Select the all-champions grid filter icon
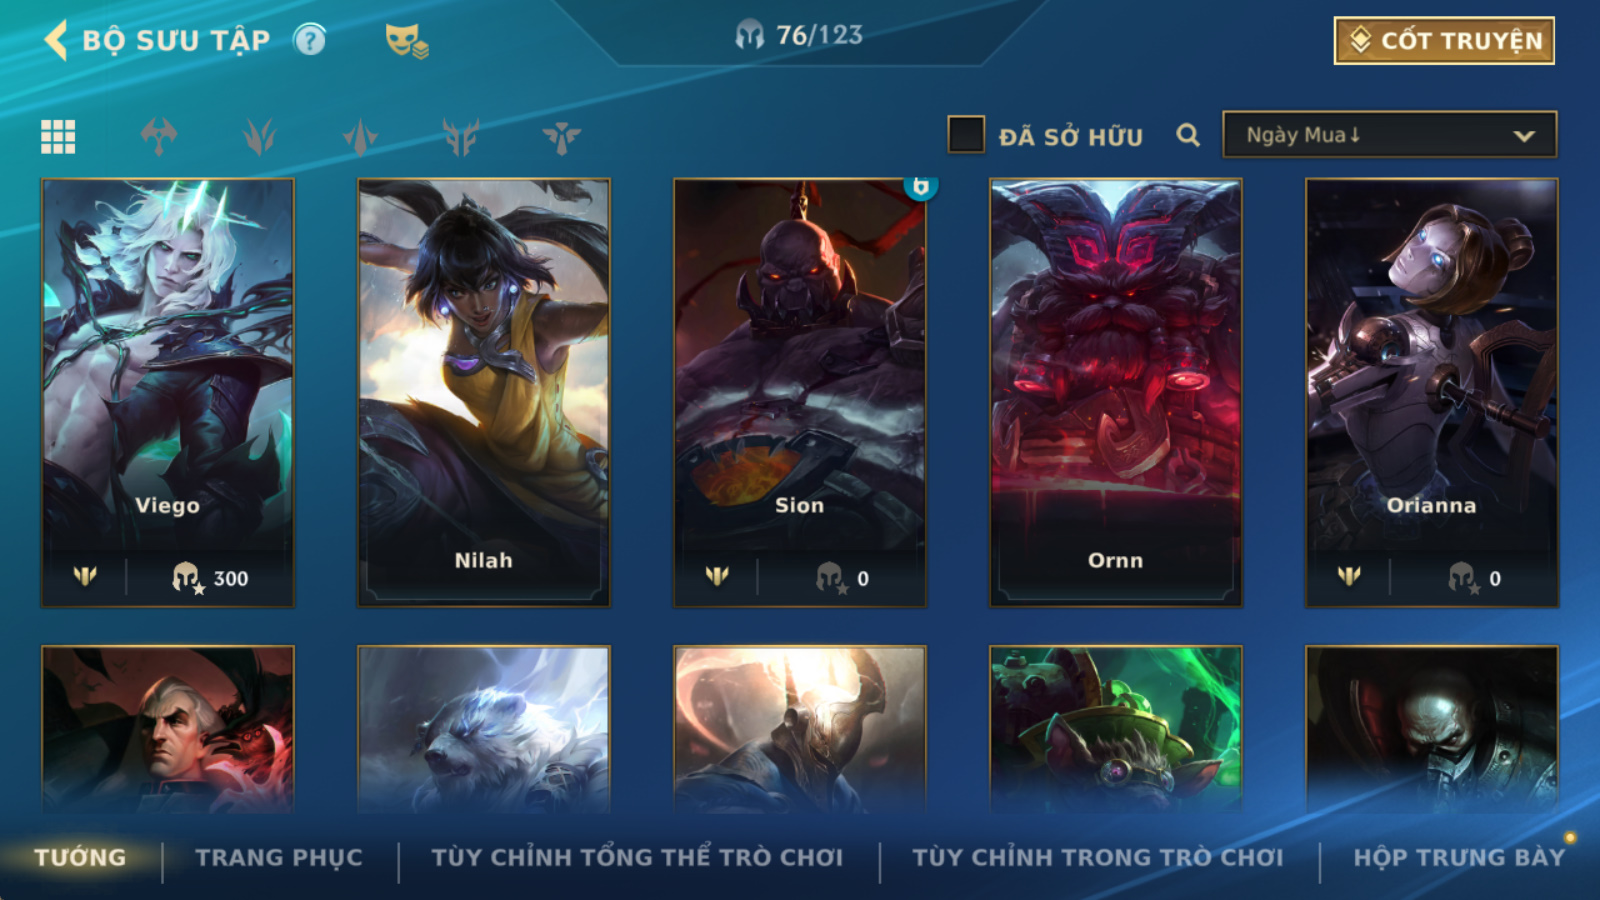 coord(58,137)
